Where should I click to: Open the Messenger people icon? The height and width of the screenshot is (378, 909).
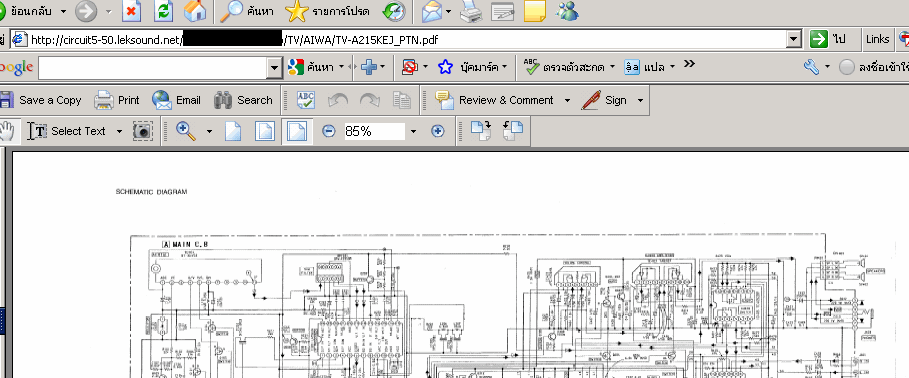point(566,11)
